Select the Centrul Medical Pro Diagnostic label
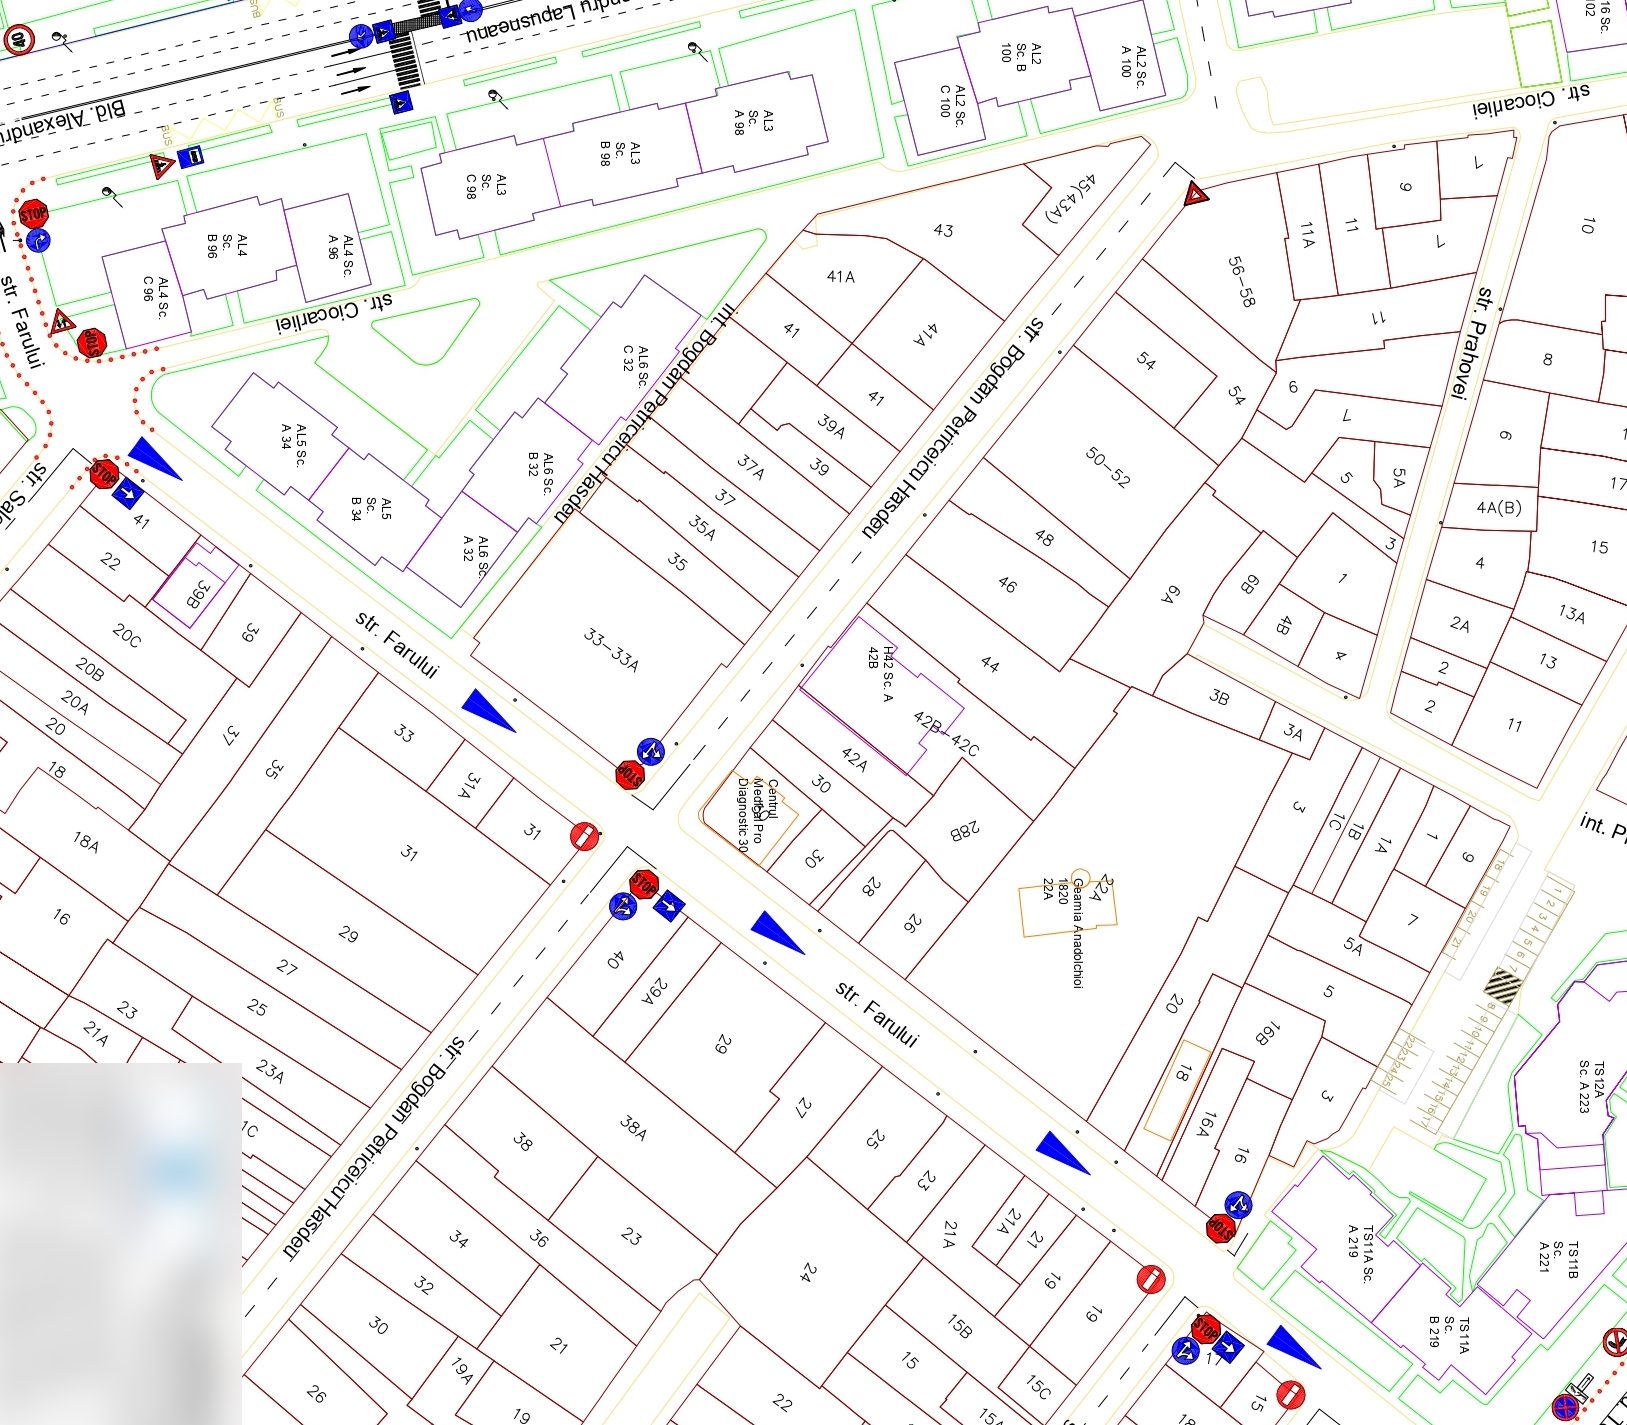This screenshot has height=1425, width=1627. [757, 813]
